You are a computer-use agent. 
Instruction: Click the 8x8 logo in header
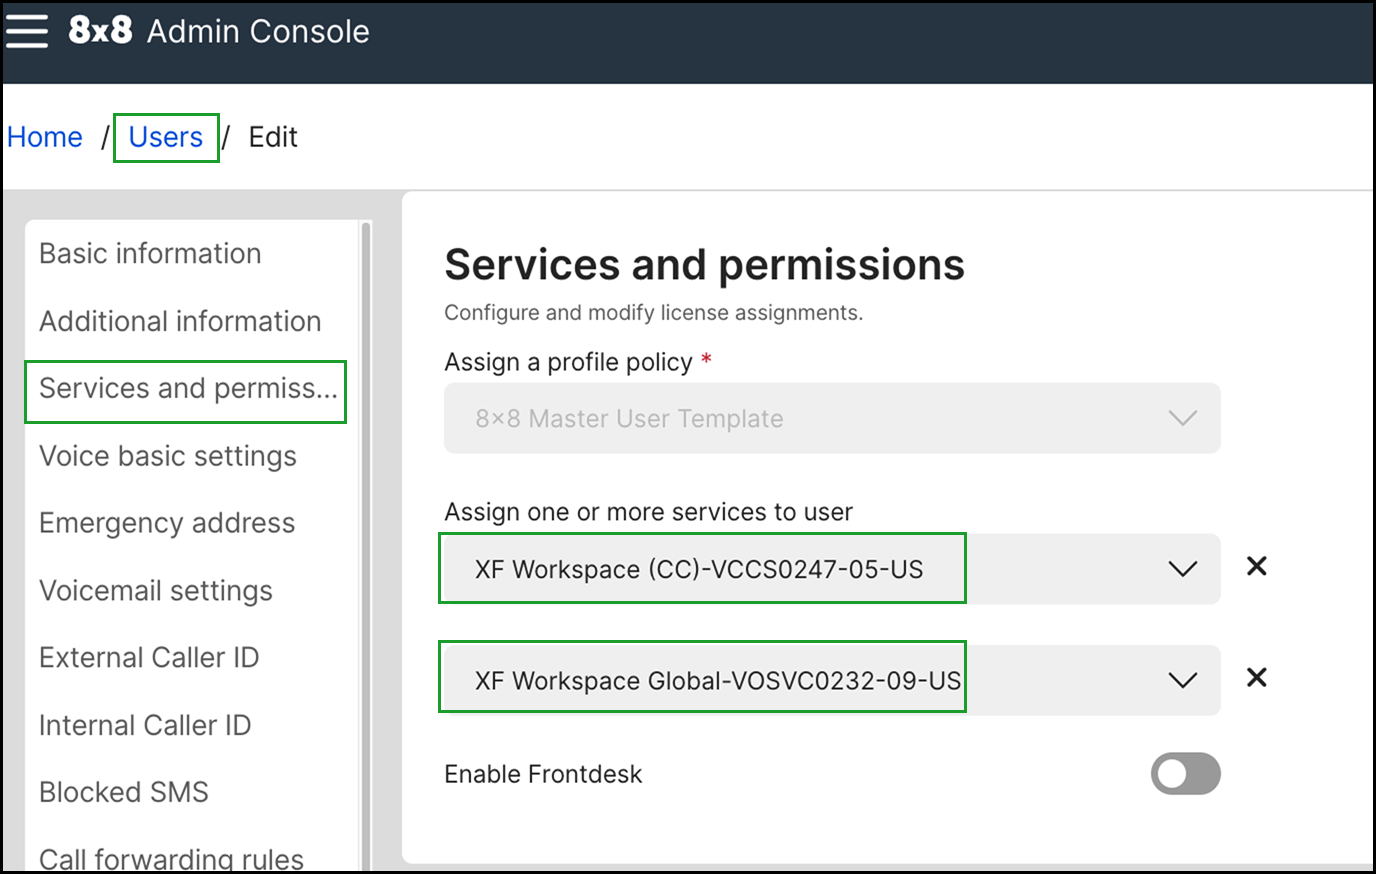[100, 30]
